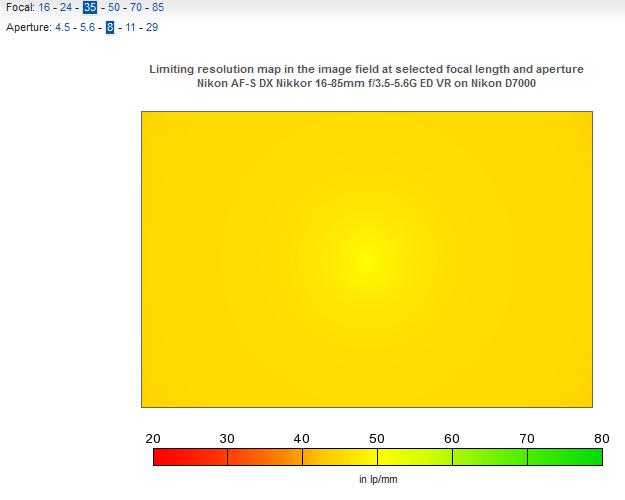Click the '60' scale label
625x500 pixels.
(x=452, y=439)
